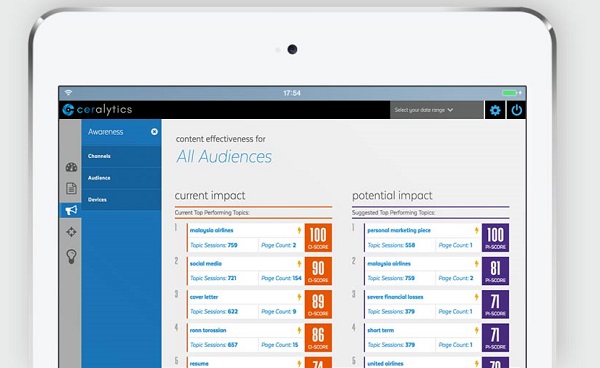Open the resume topic link
The width and height of the screenshot is (600, 368).
coord(199,363)
